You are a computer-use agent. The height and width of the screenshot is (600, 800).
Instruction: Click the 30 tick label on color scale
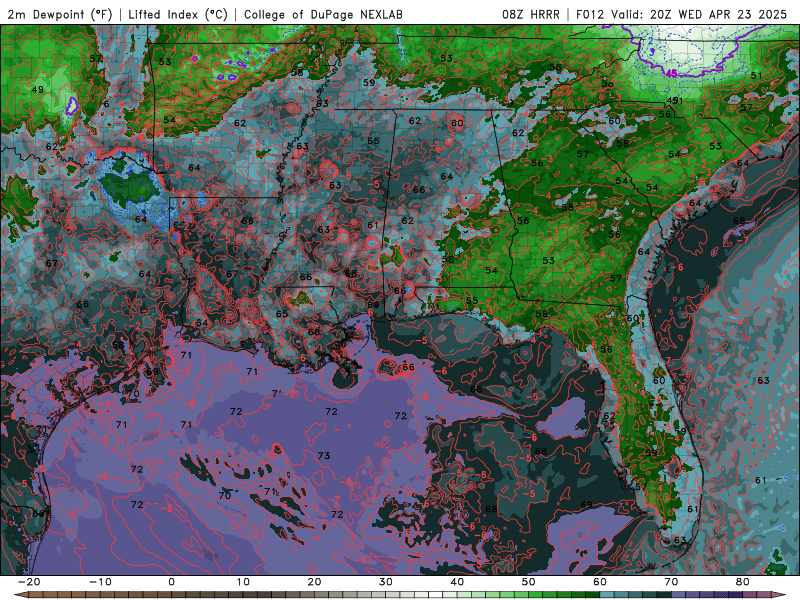(x=386, y=582)
